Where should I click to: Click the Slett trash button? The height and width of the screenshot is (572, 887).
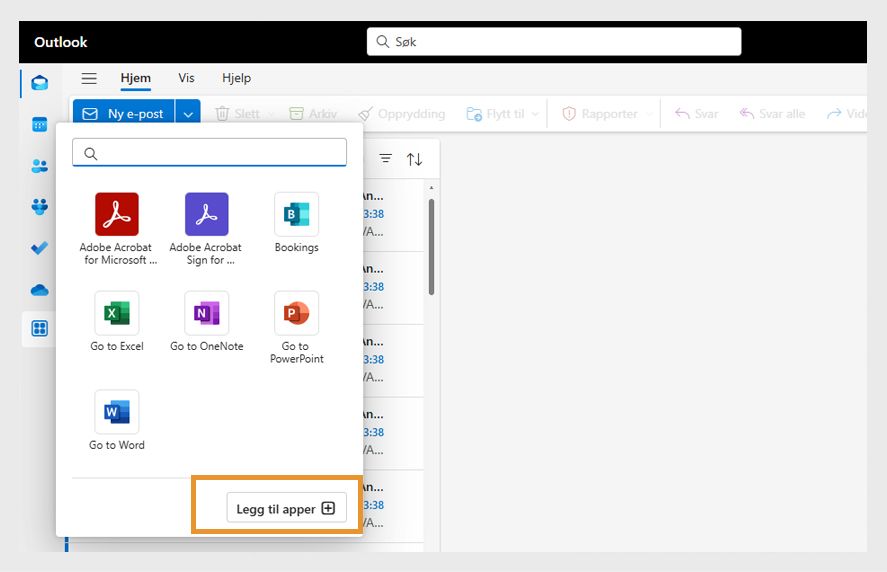coord(238,114)
